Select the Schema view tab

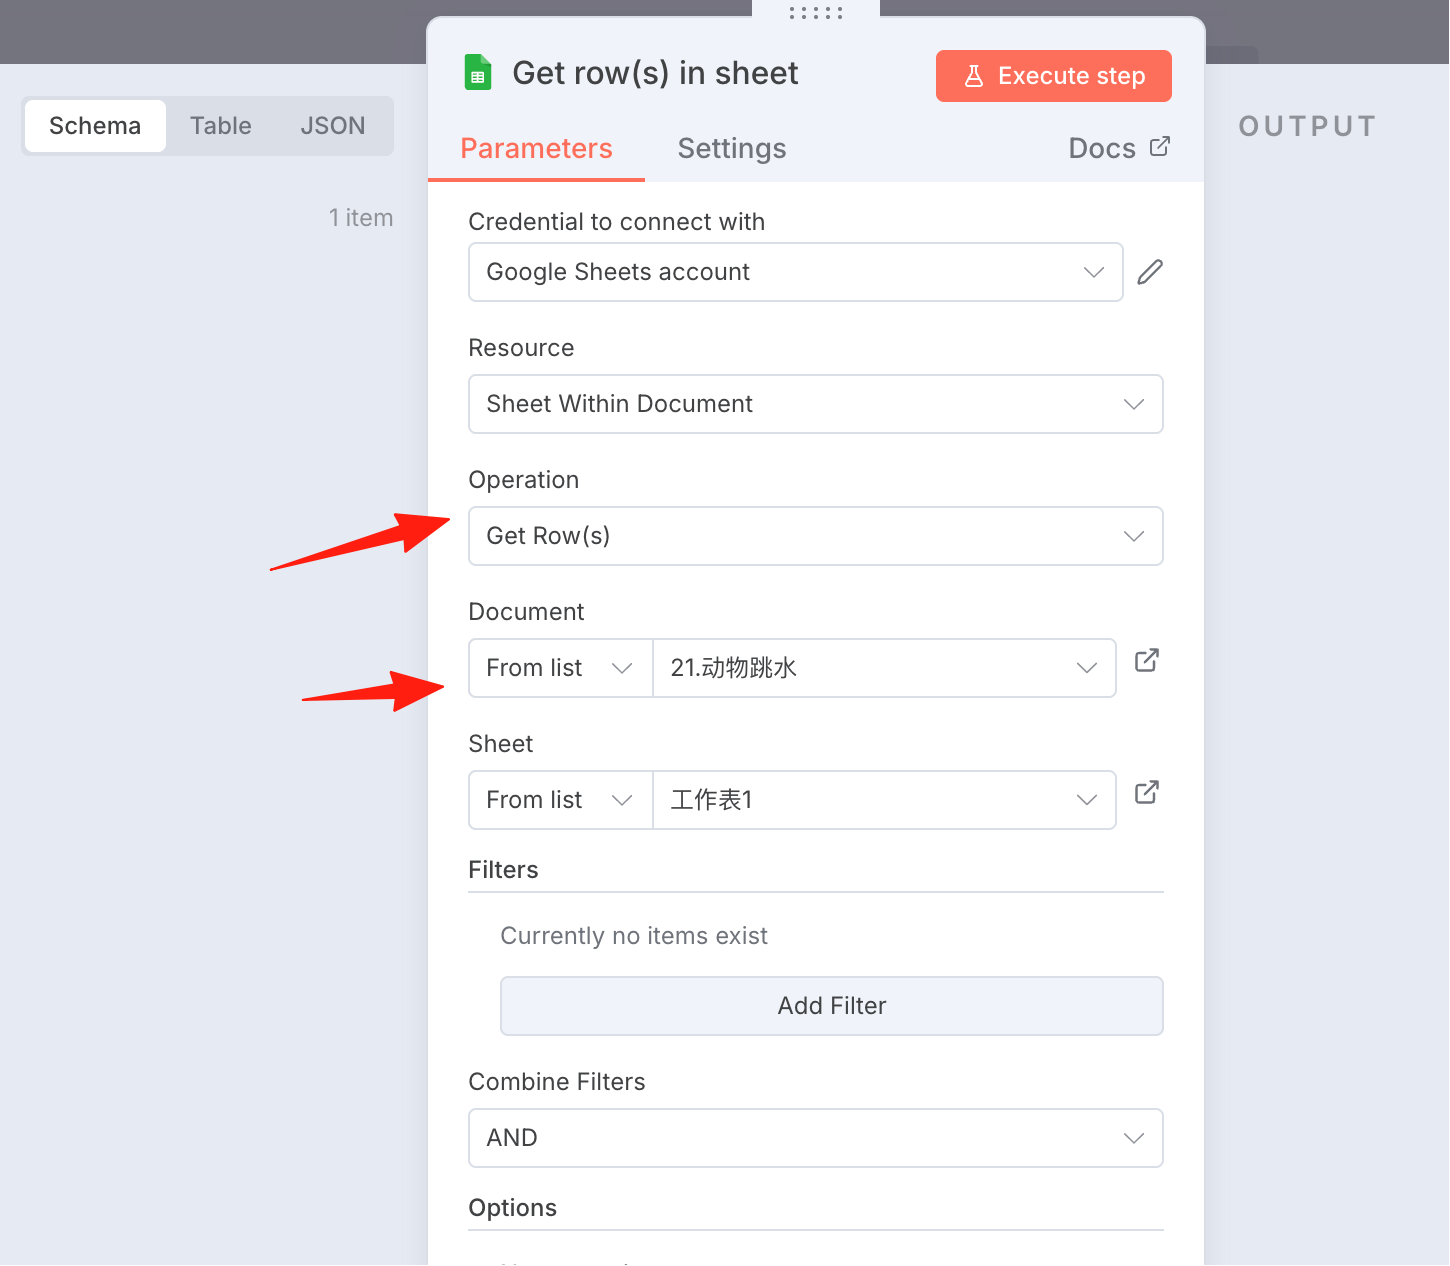point(95,126)
